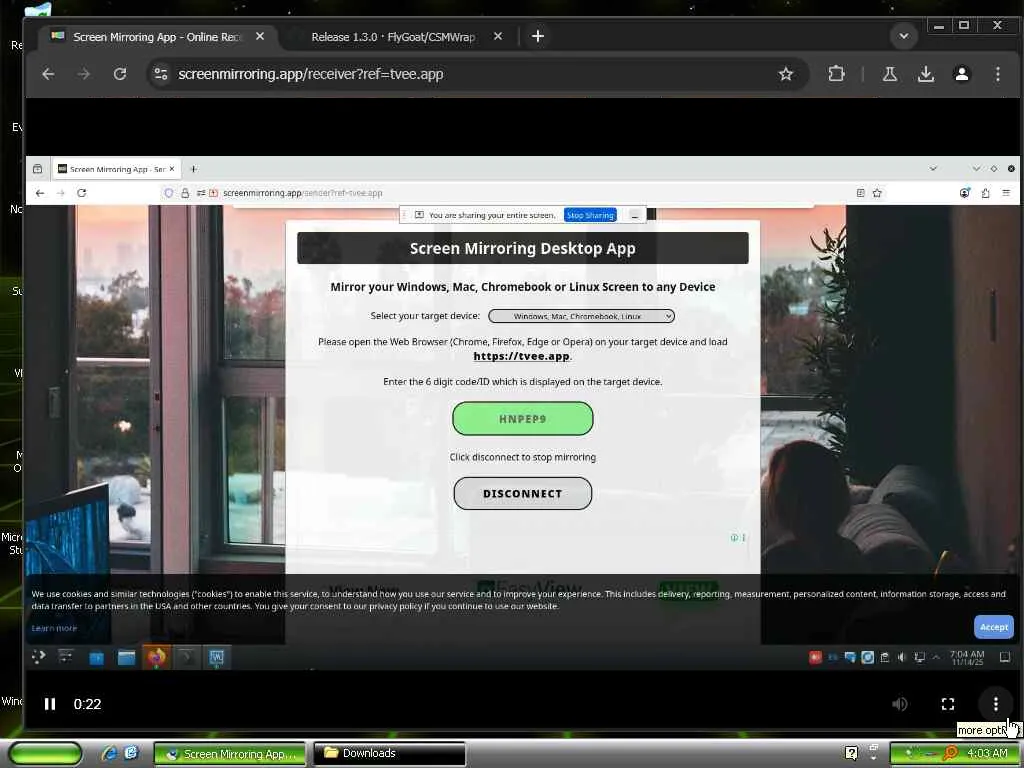The image size is (1024, 768).
Task: Open a new Chrome tab with plus
Action: [537, 36]
